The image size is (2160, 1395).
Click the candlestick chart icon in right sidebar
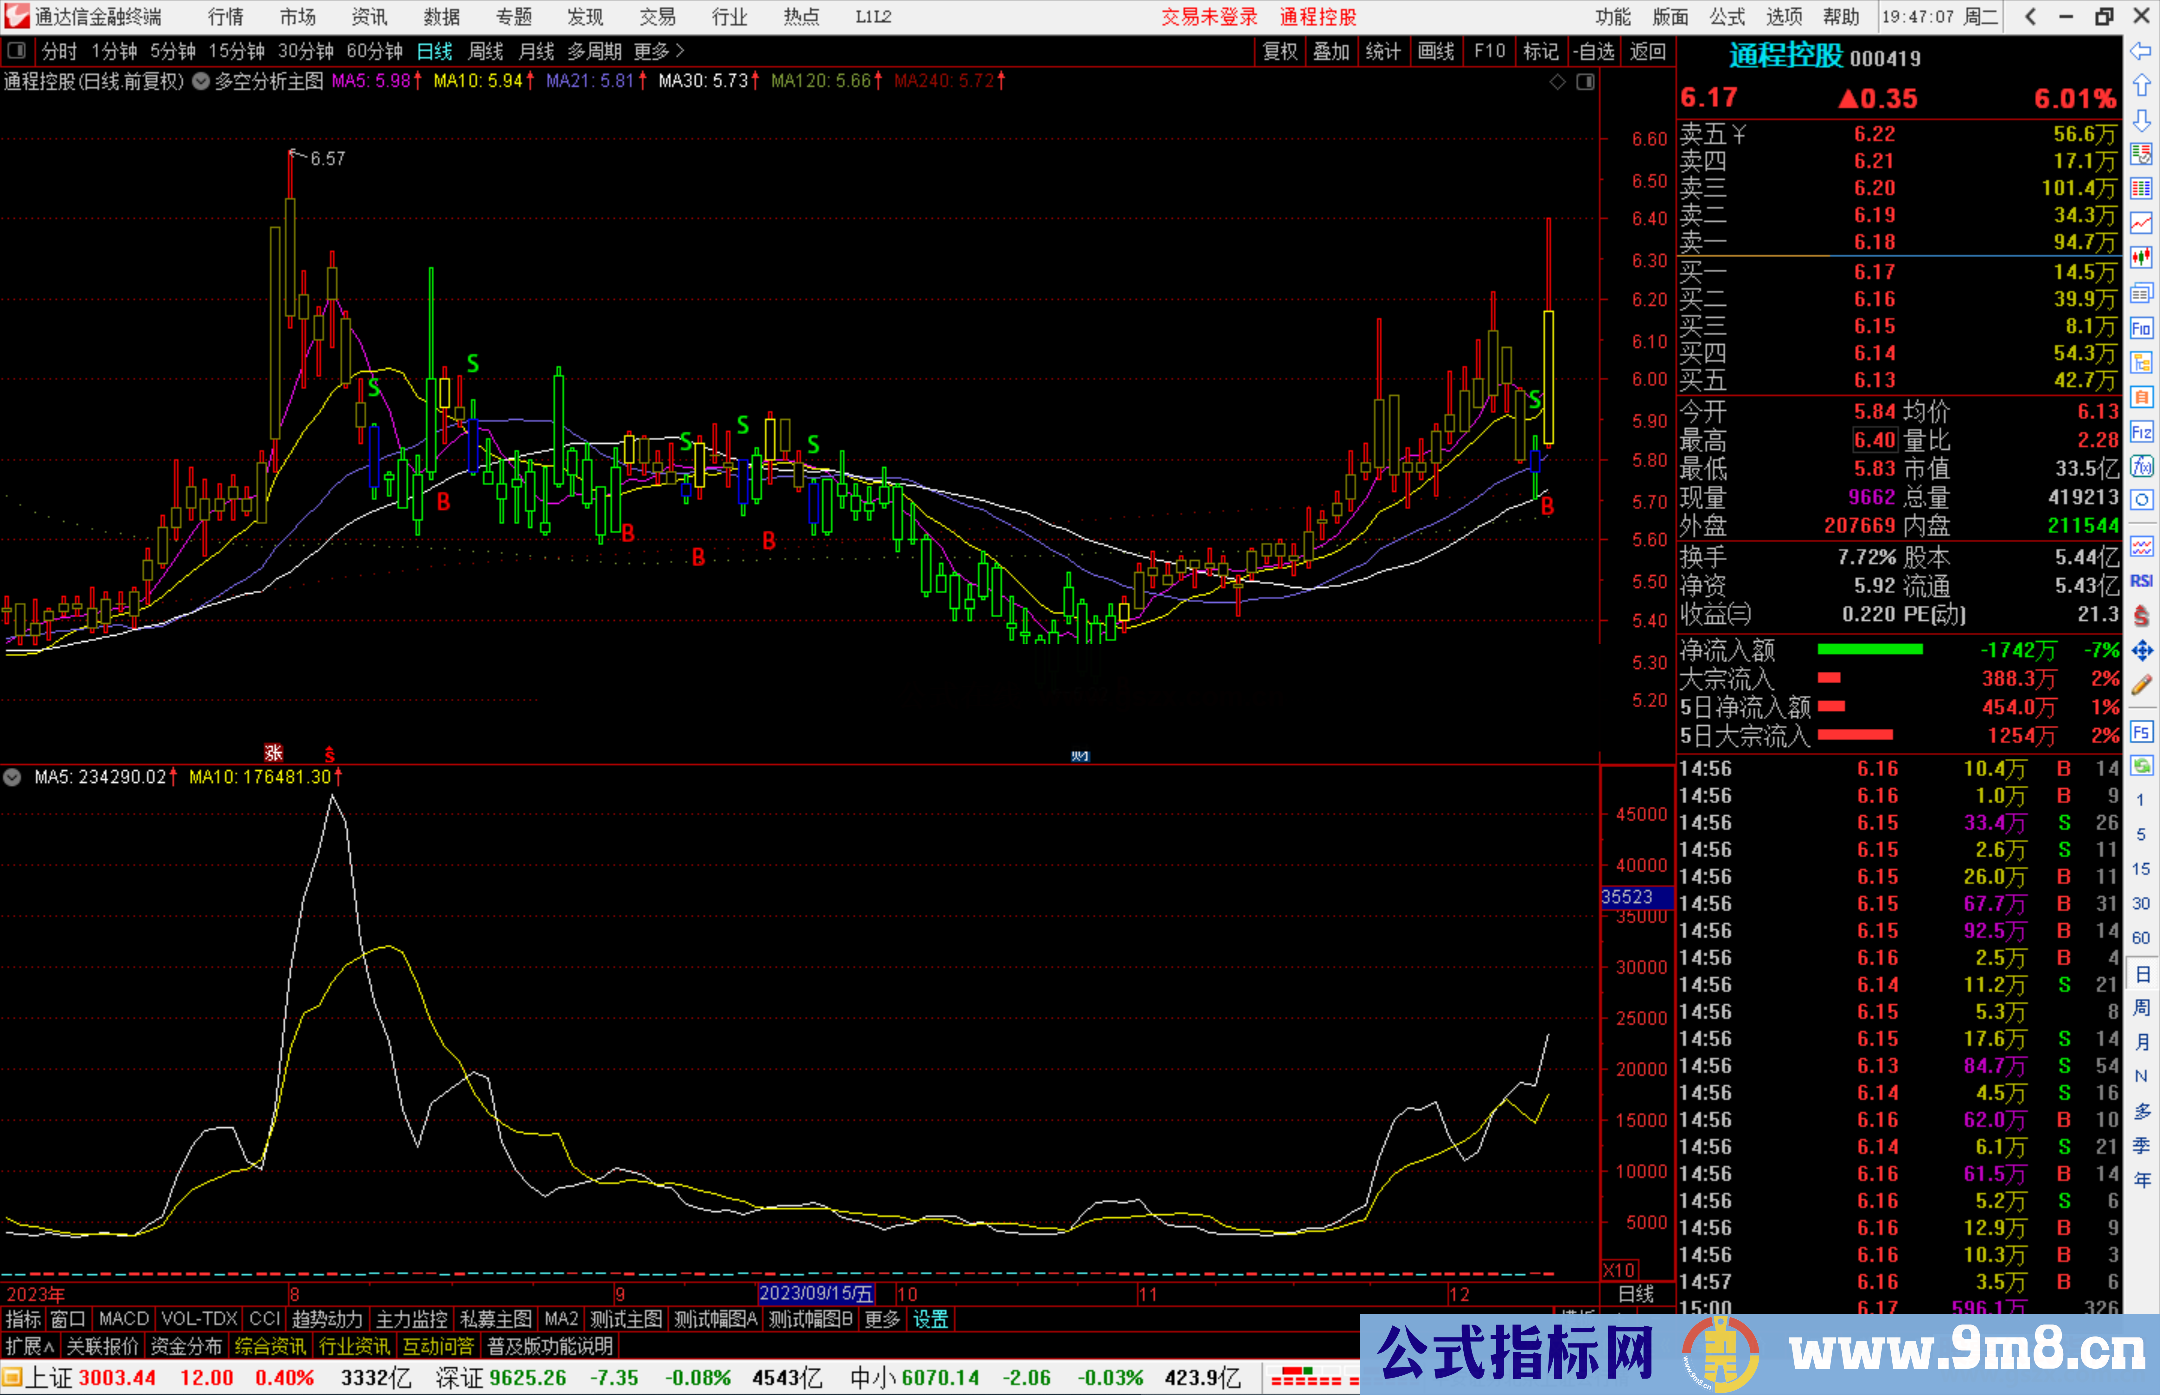(x=2141, y=258)
